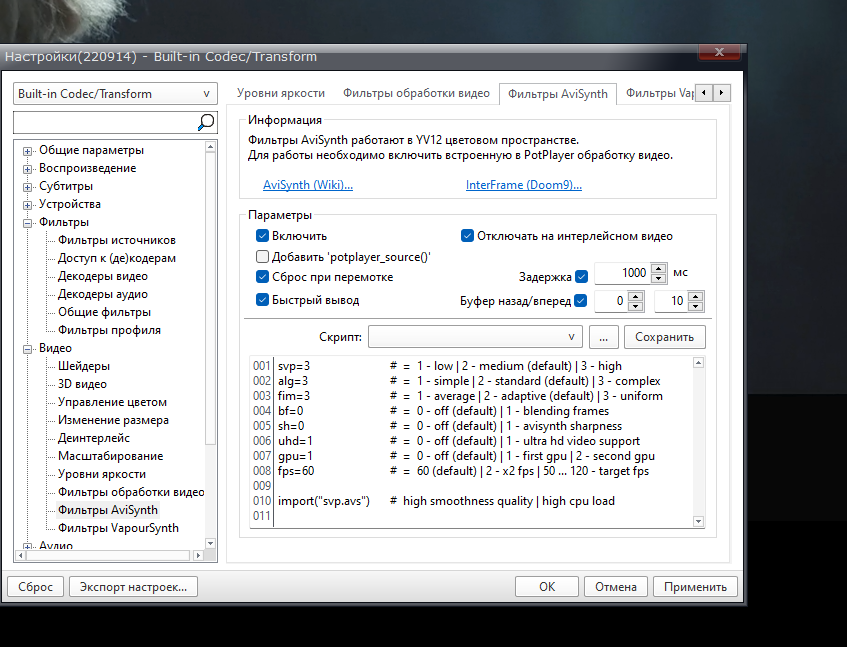The width and height of the screenshot is (847, 647).
Task: Decrease forward buffer value of 10
Action: click(696, 306)
